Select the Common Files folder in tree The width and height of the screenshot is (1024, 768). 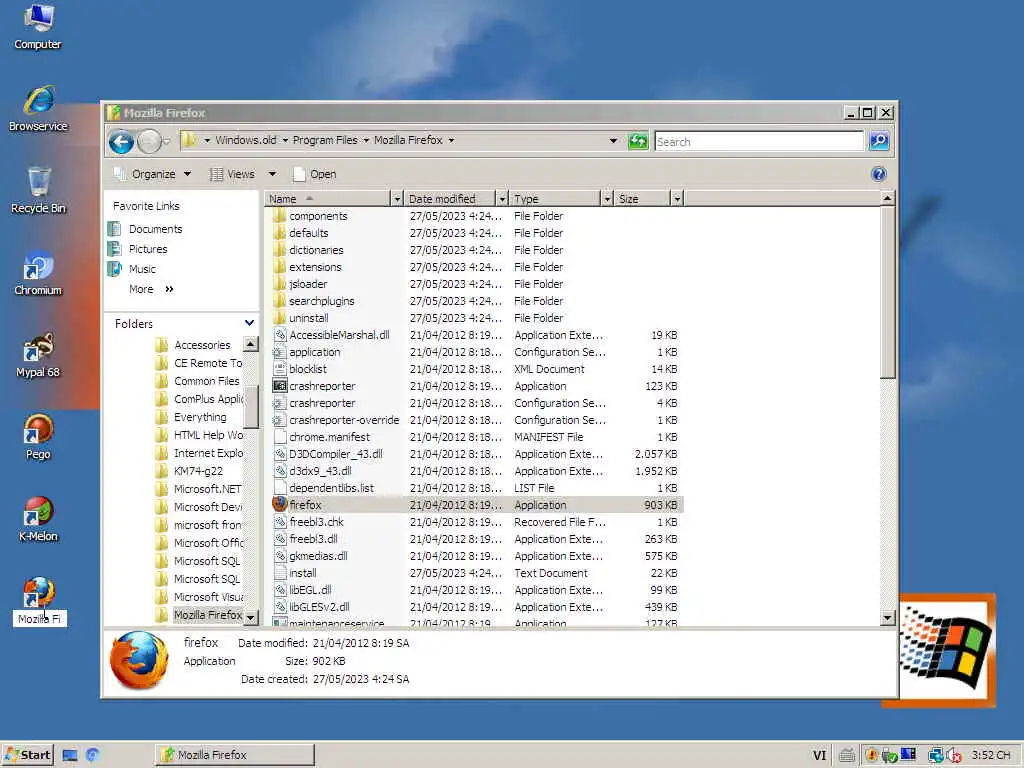[206, 381]
